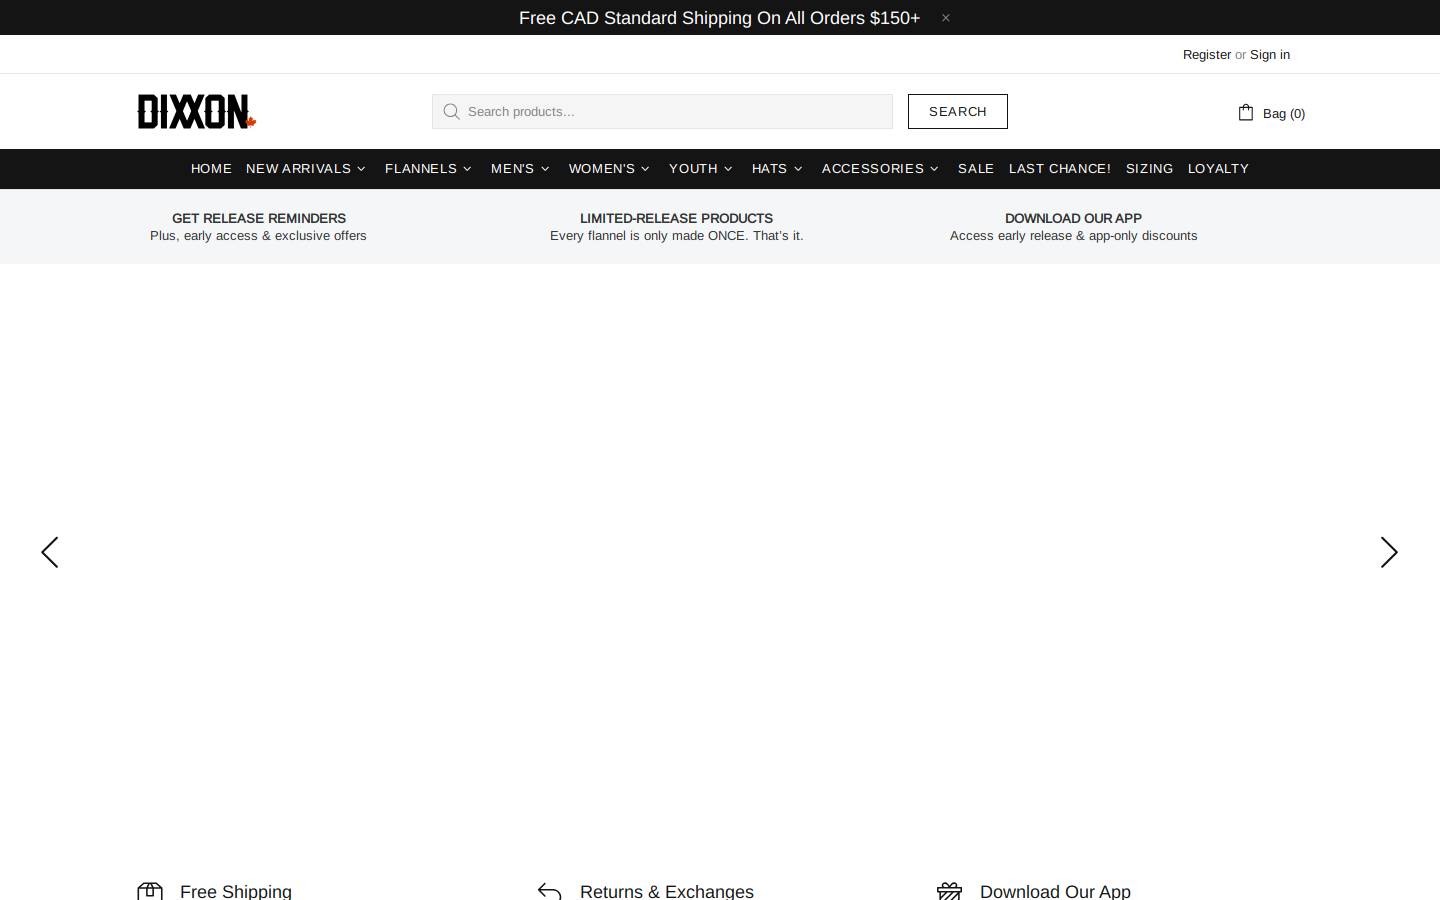This screenshot has height=900, width=1440.
Task: Open the Register link
Action: [x=1207, y=55]
